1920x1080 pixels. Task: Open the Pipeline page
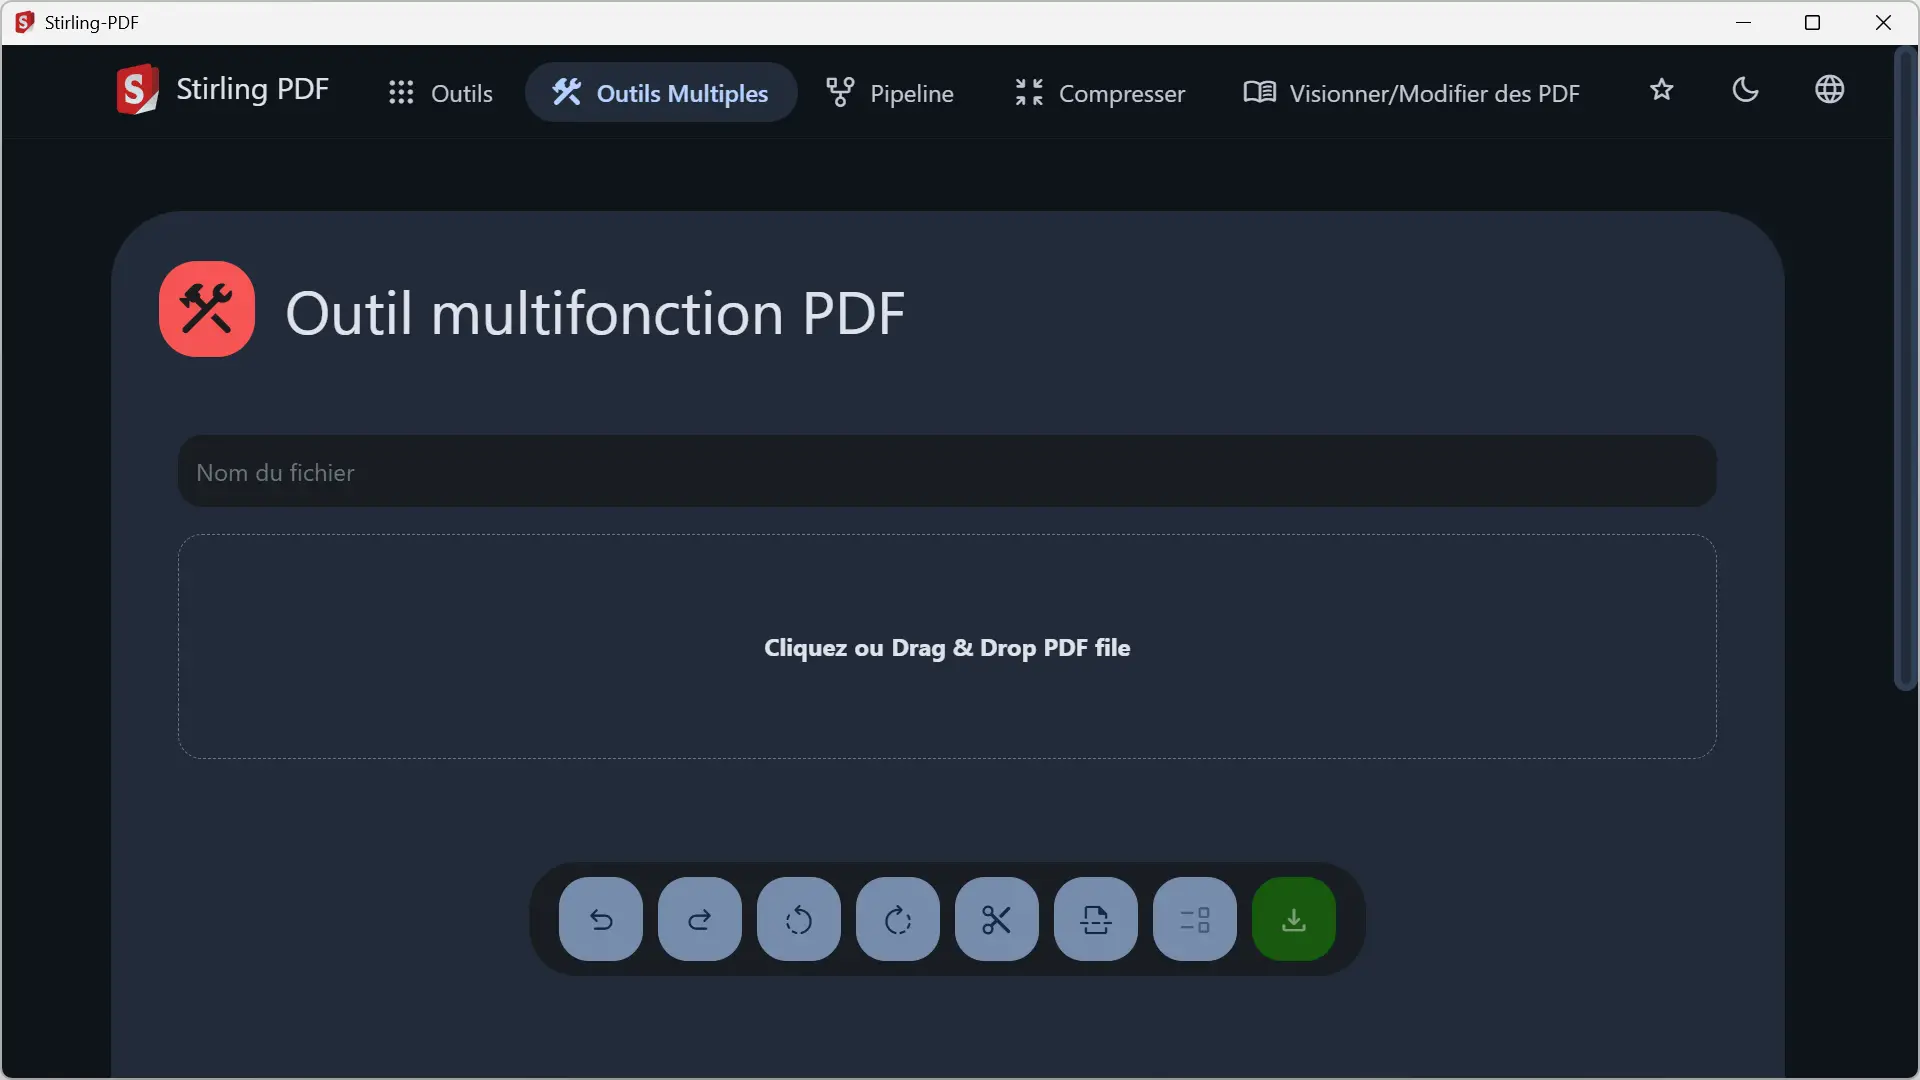pos(889,93)
